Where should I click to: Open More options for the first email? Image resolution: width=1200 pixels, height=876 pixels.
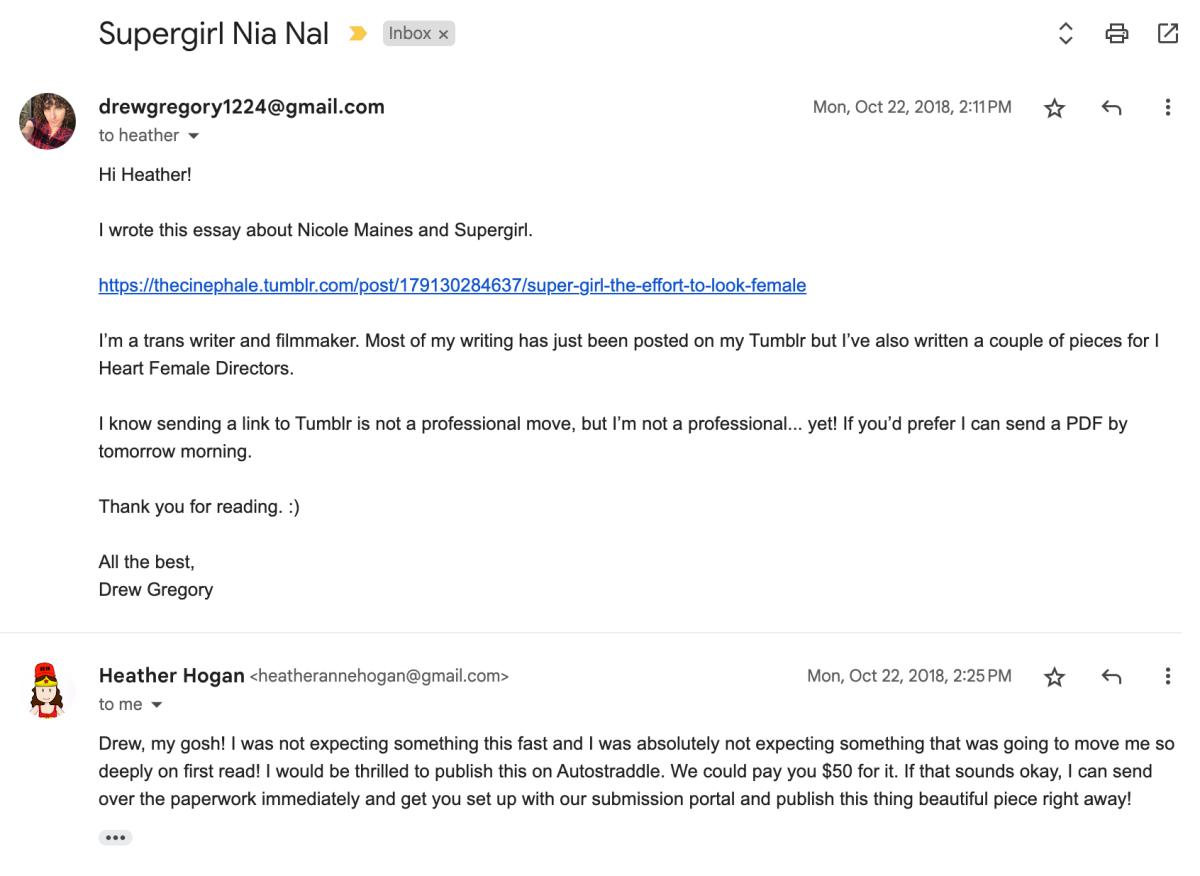(1167, 107)
